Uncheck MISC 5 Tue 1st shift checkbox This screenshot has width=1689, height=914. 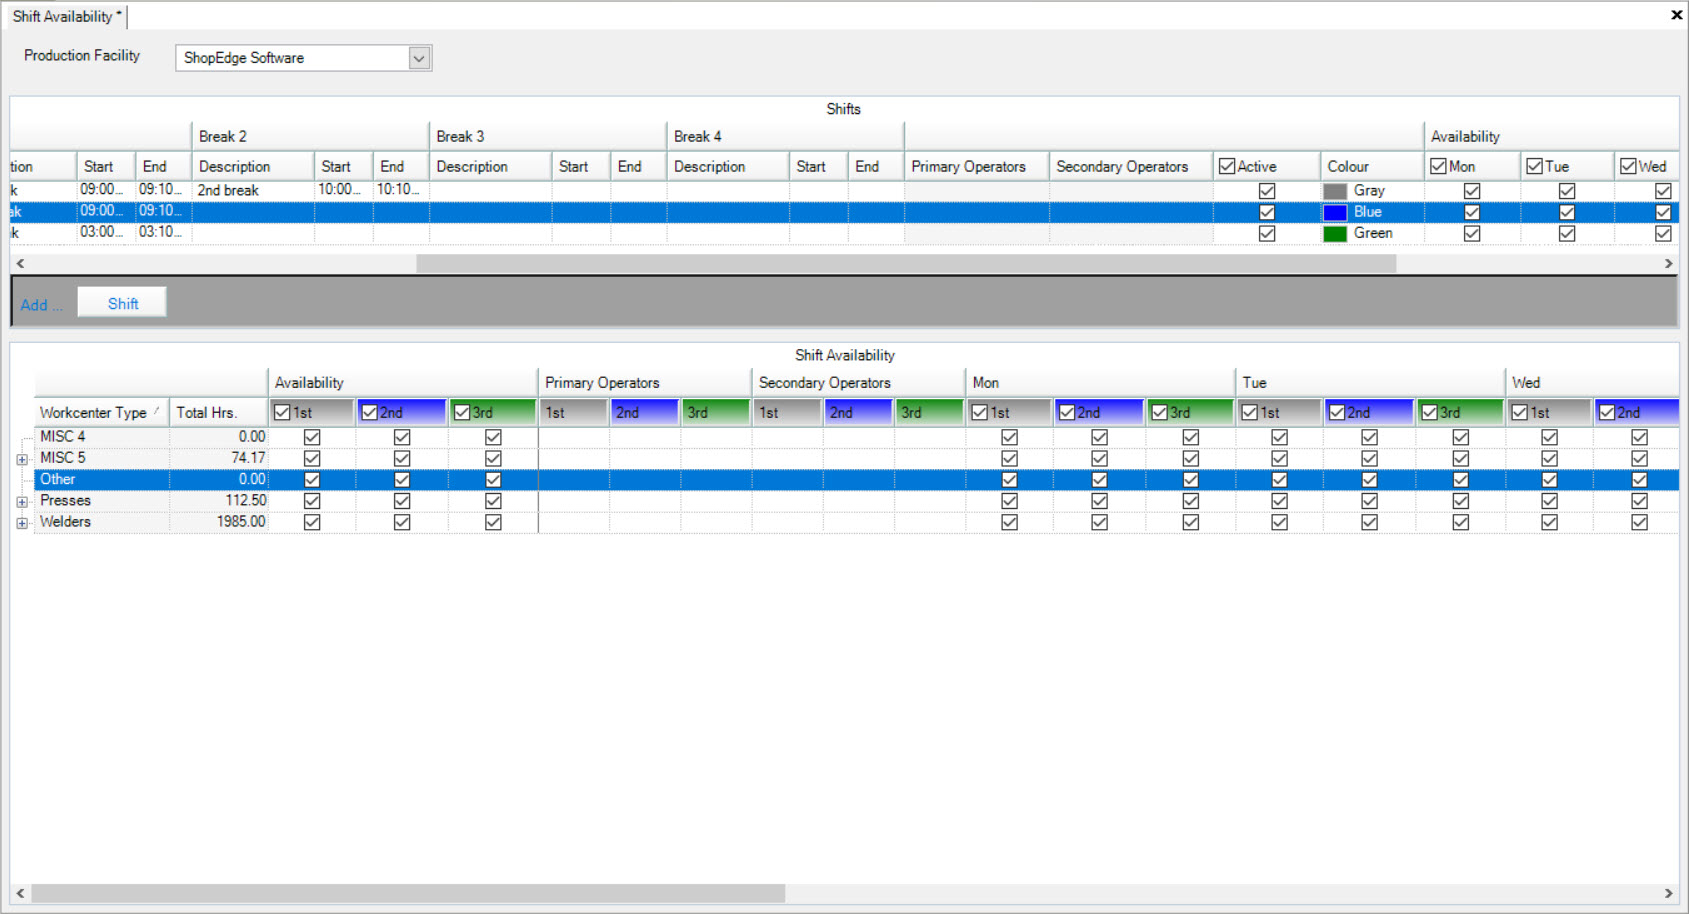tap(1279, 458)
